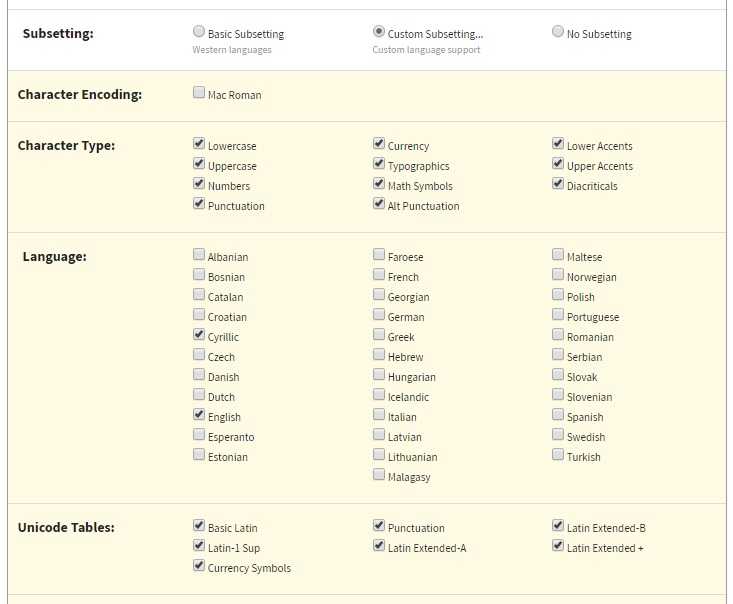Disable the Alt Punctuation checkbox
The image size is (733, 604).
379,203
